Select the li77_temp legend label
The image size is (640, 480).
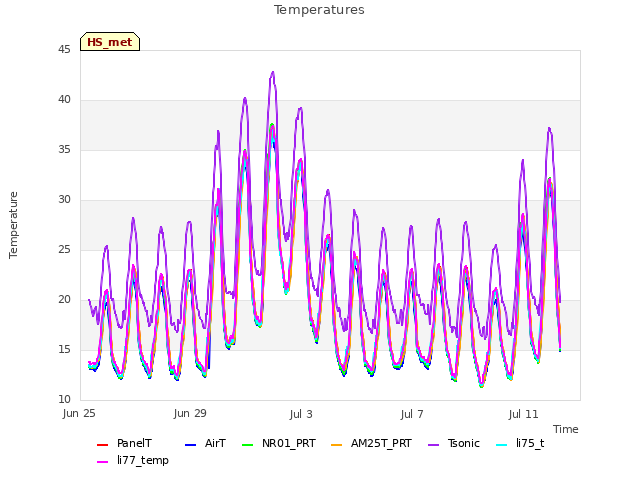point(143,460)
